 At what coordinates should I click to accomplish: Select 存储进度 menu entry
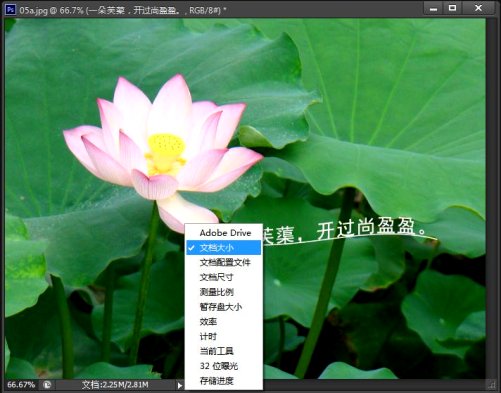(224, 381)
